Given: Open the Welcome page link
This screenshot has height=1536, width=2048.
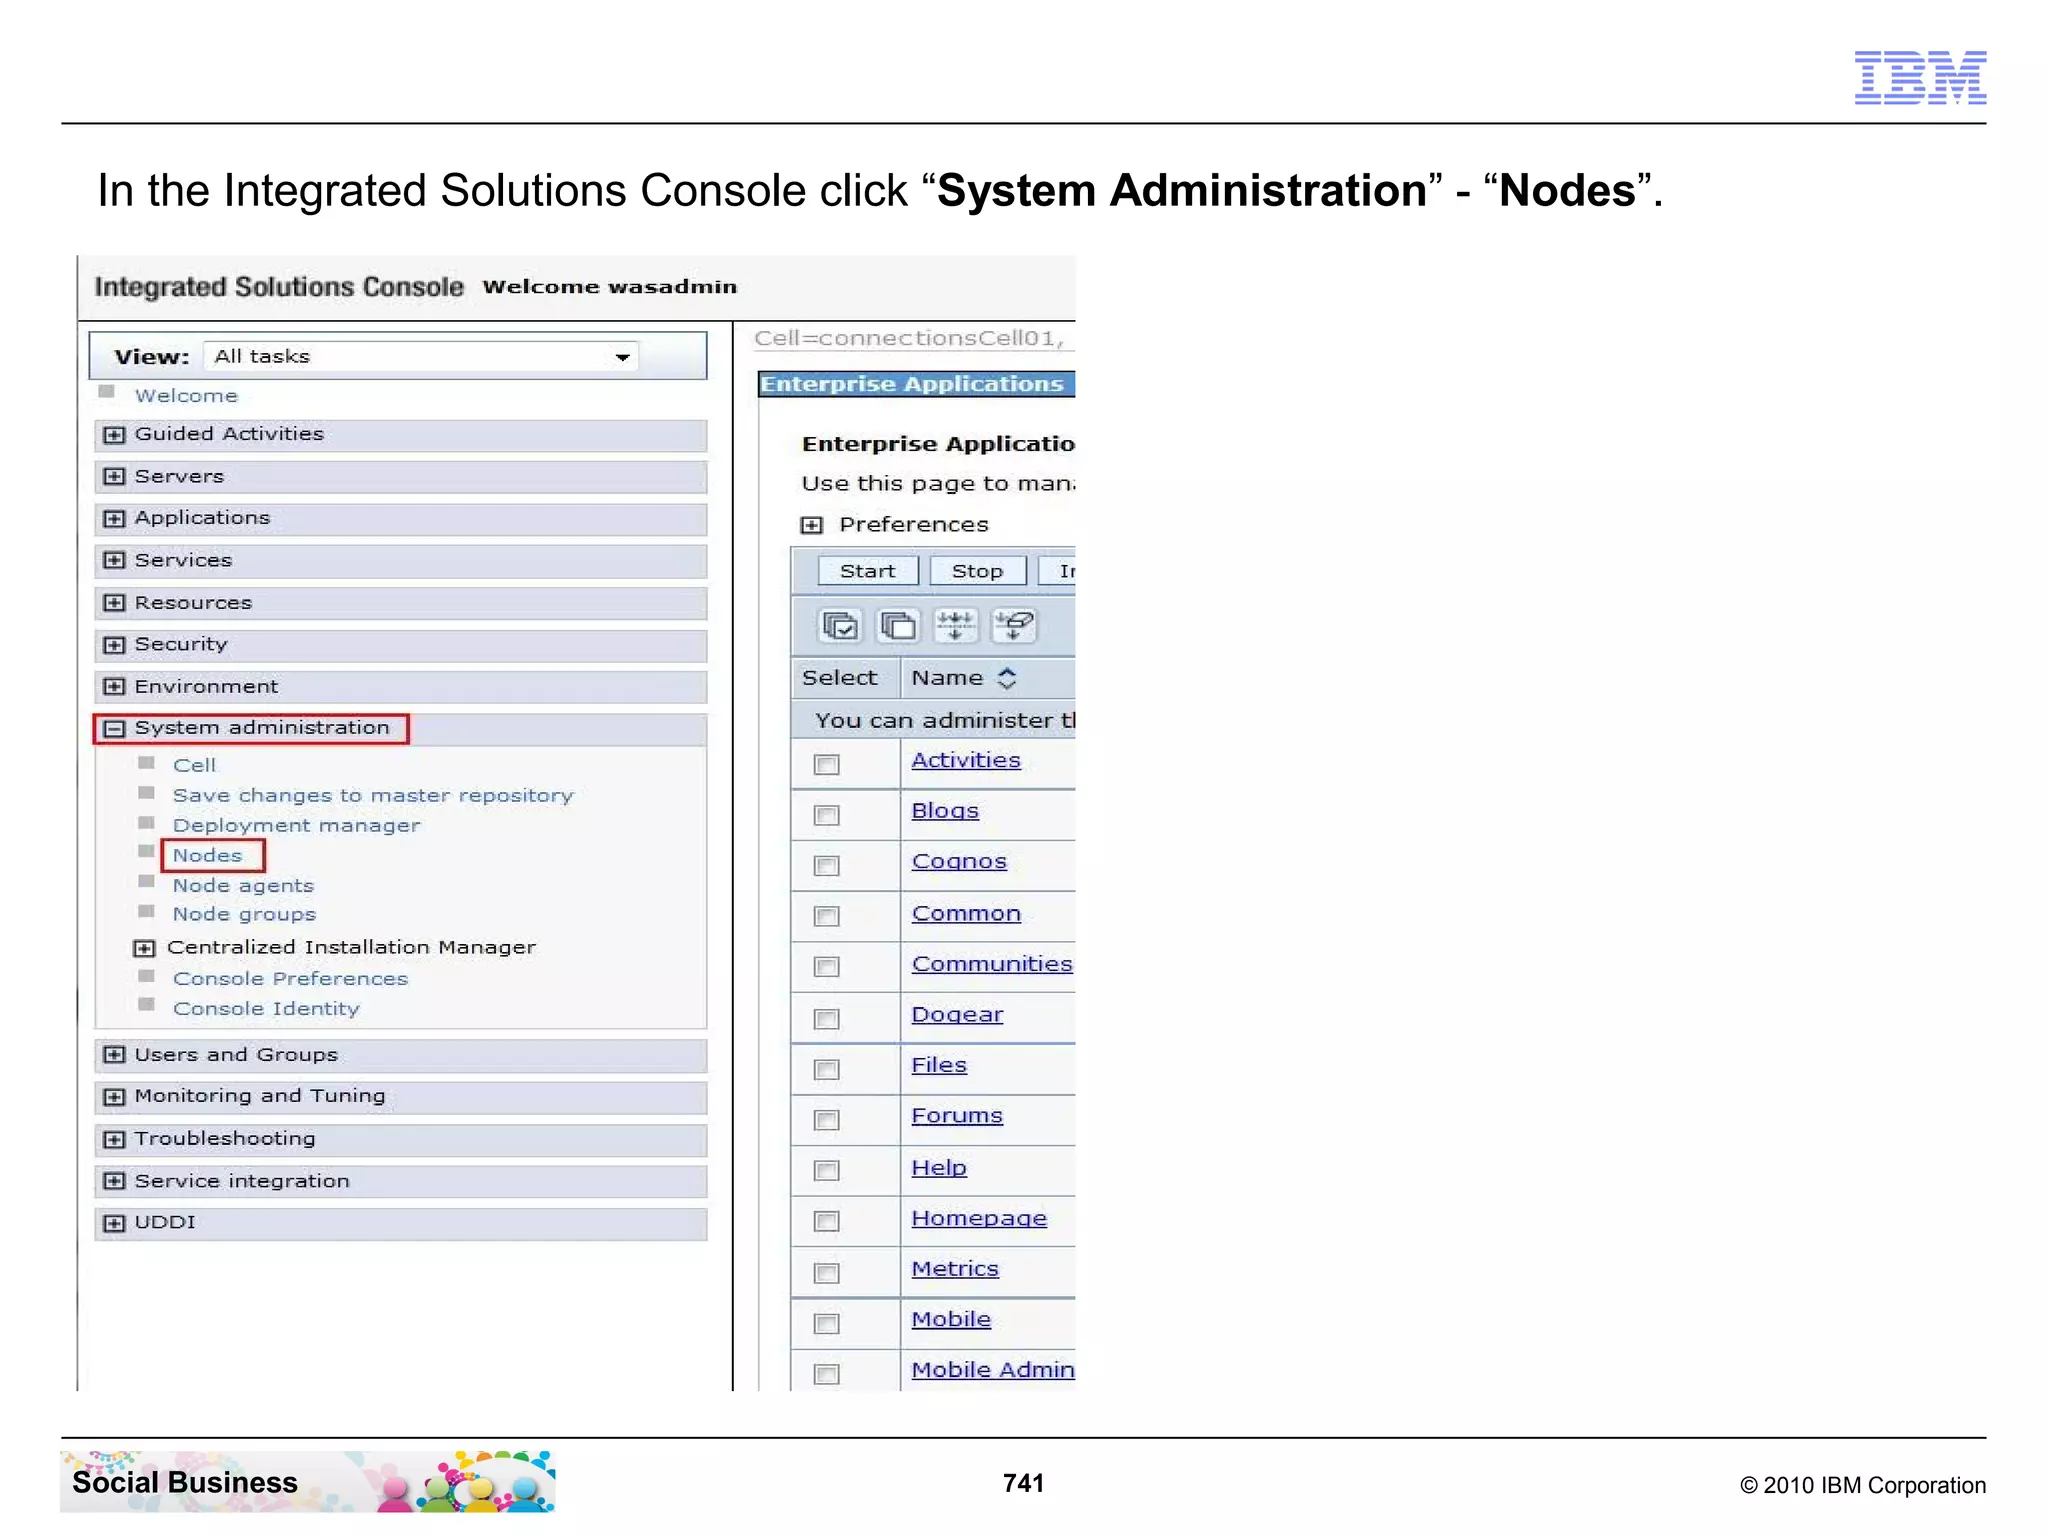Looking at the screenshot, I should [186, 396].
